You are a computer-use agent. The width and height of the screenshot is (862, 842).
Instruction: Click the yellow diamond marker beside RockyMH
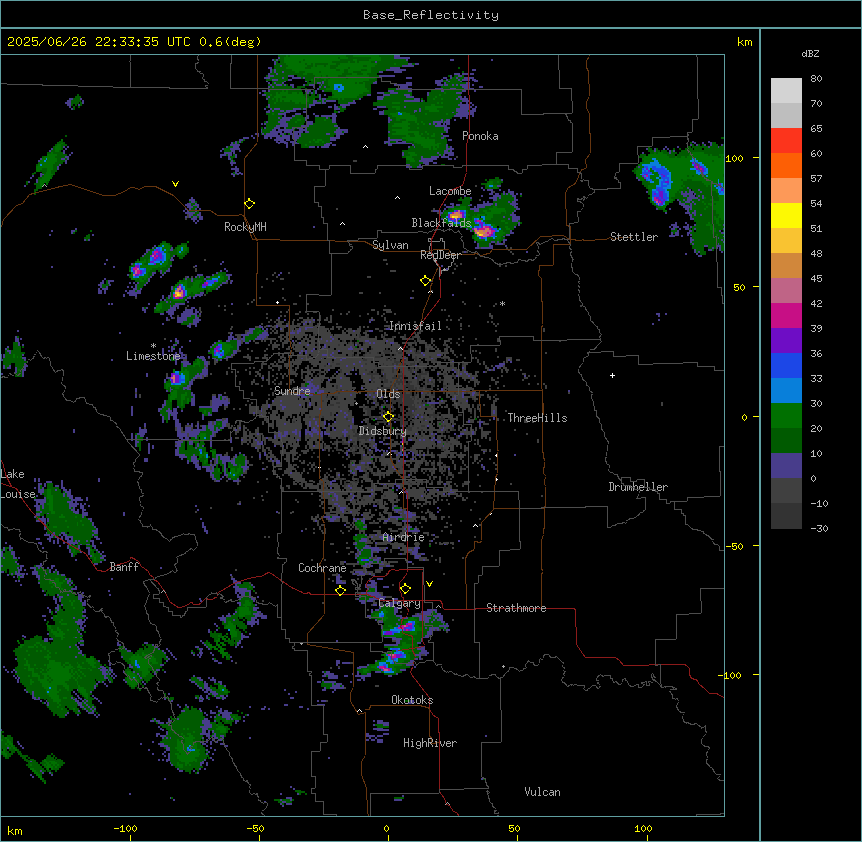pyautogui.click(x=249, y=204)
